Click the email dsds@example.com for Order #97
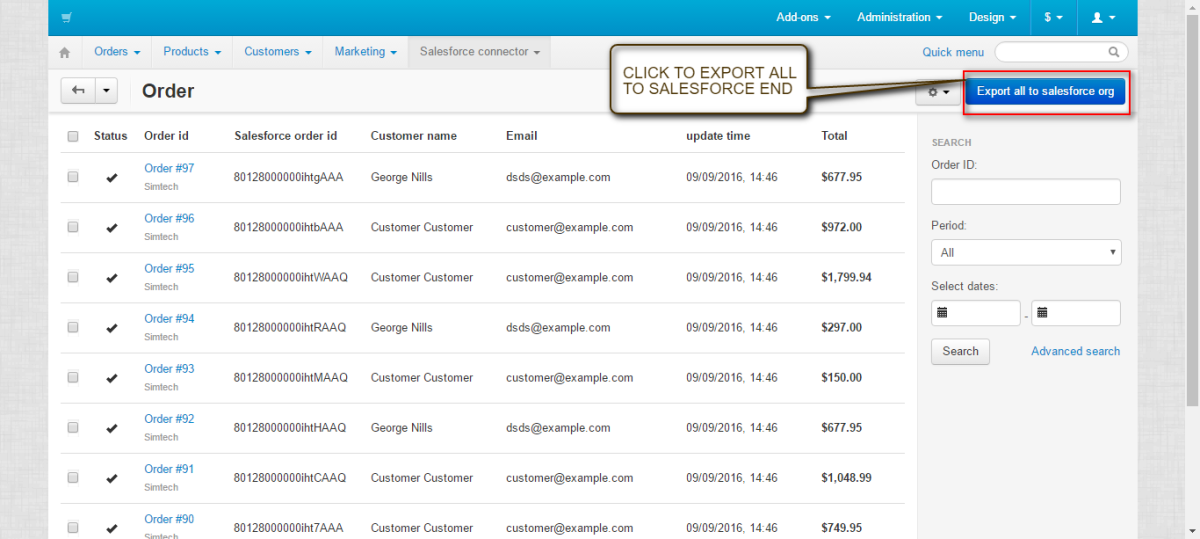This screenshot has width=1200, height=539. point(558,177)
